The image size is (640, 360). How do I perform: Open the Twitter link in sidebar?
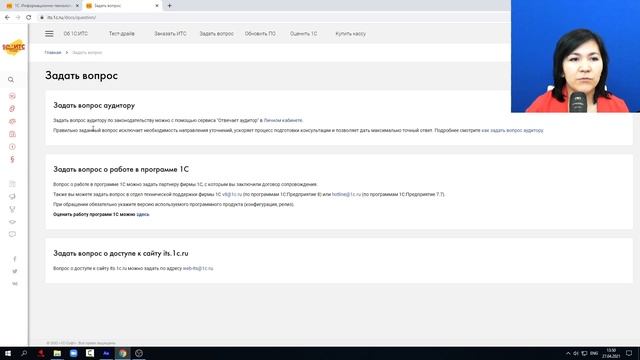[15, 271]
